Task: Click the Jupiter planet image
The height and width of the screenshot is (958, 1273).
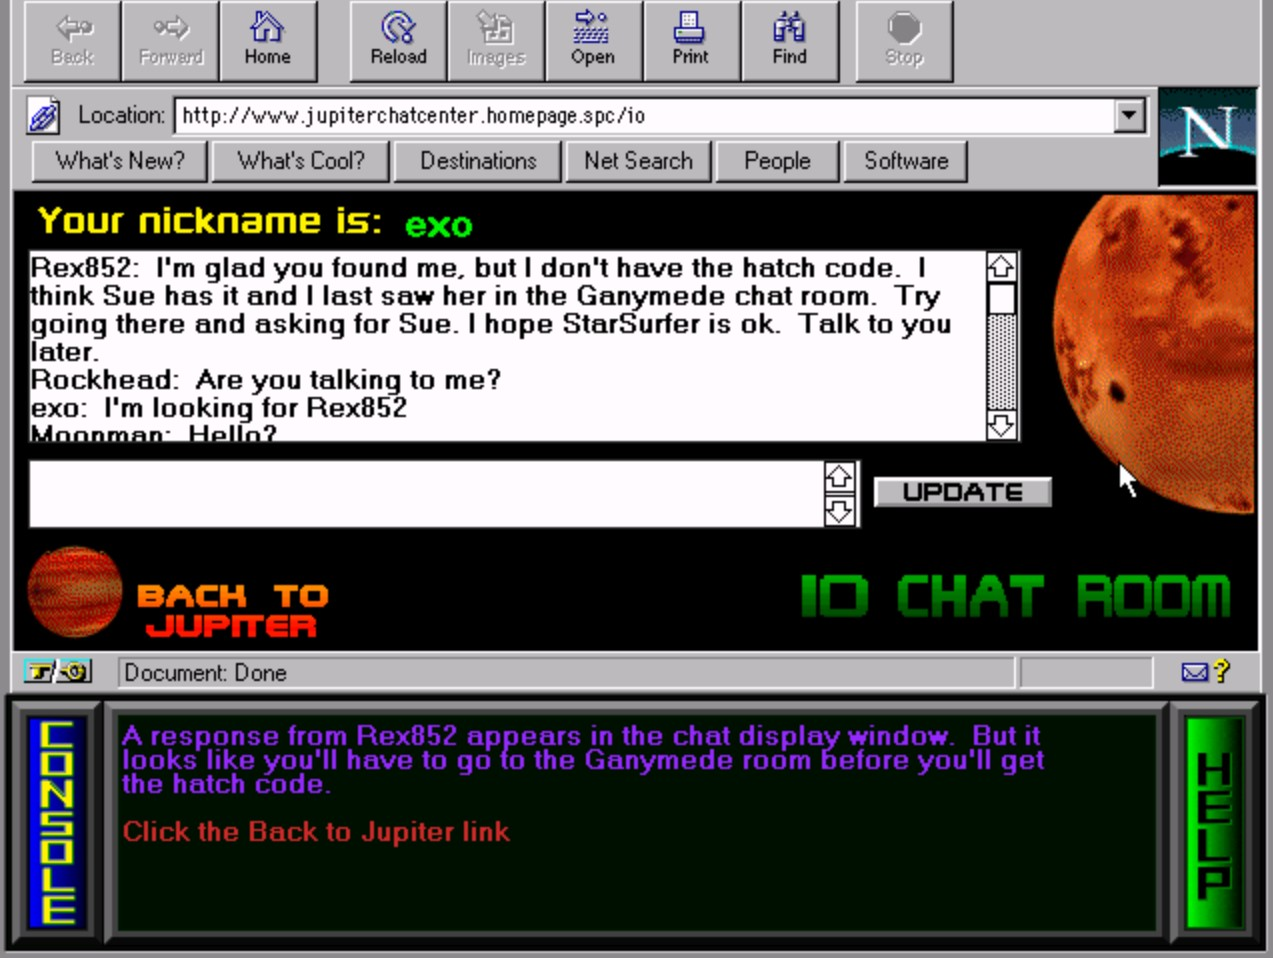Action: click(74, 592)
